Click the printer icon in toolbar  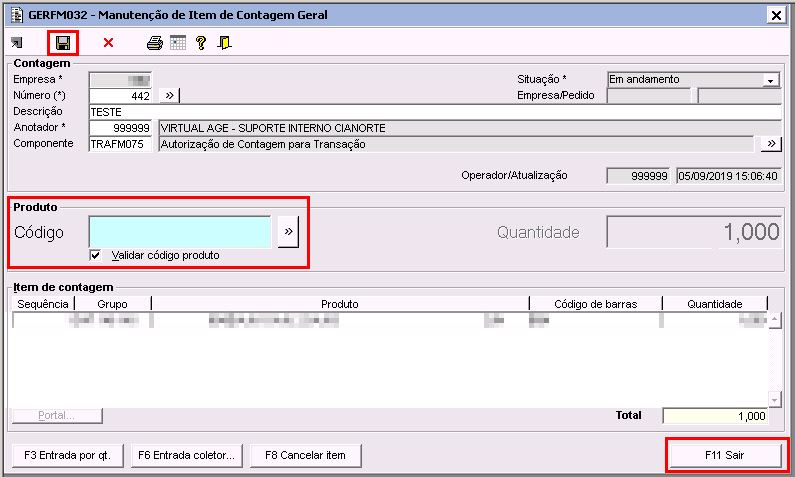155,43
